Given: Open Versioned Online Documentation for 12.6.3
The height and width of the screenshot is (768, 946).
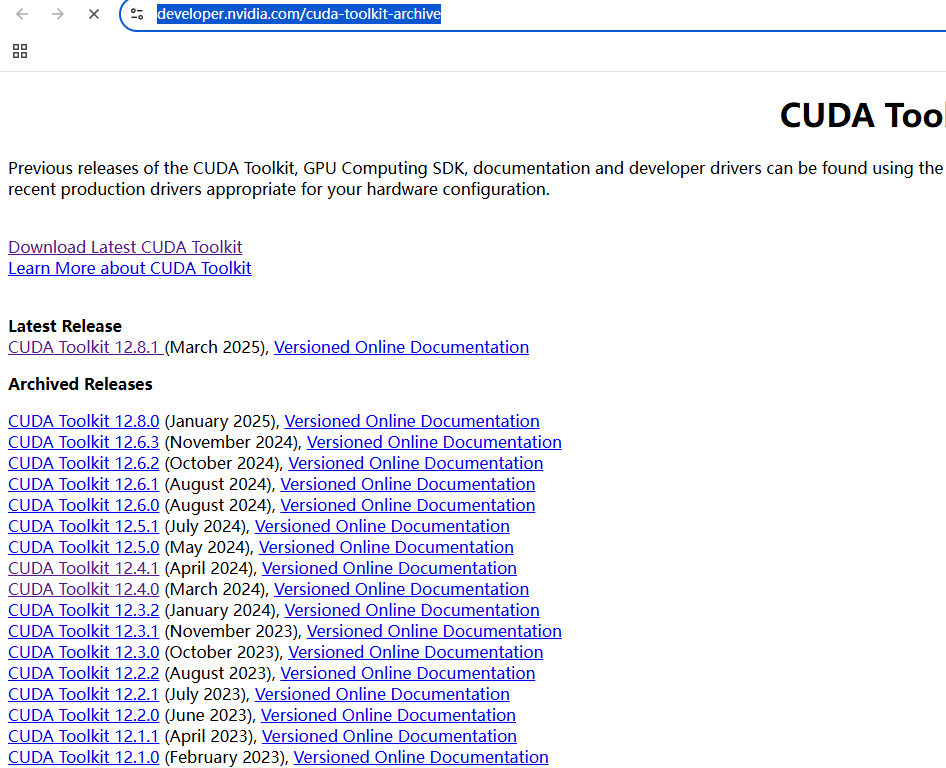Looking at the screenshot, I should 434,442.
